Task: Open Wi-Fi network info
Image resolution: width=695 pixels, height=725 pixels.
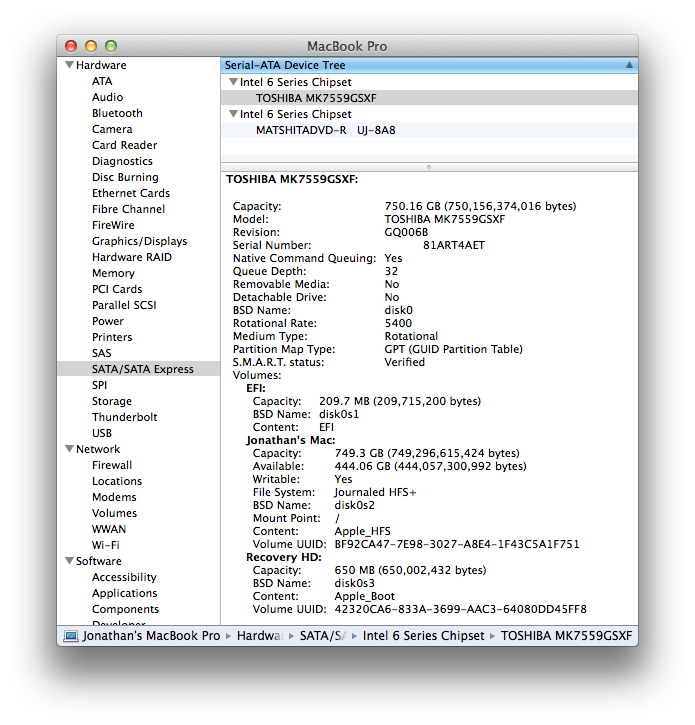Action: 105,545
